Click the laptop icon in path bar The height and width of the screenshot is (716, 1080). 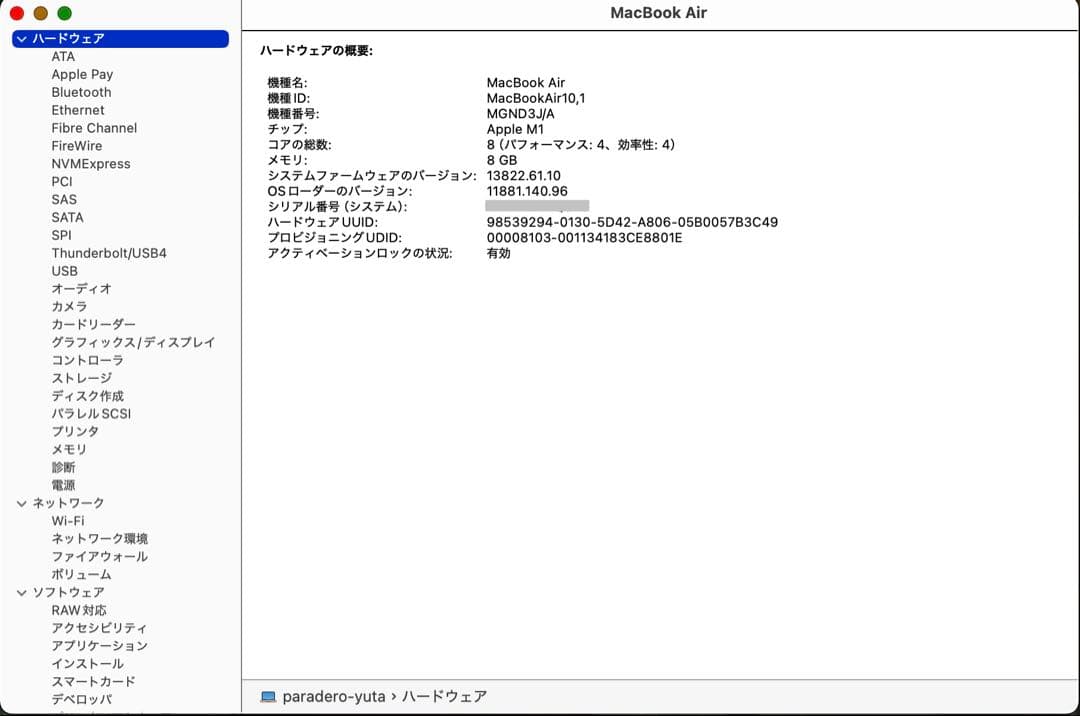268,697
